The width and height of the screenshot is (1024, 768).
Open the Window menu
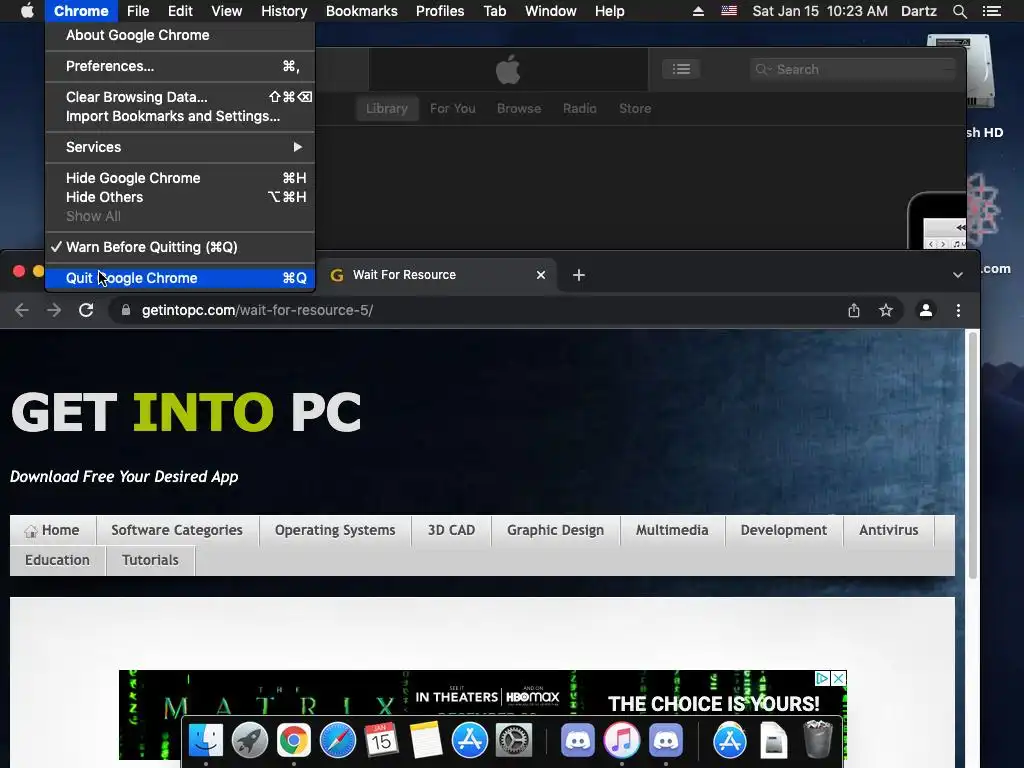pyautogui.click(x=551, y=11)
